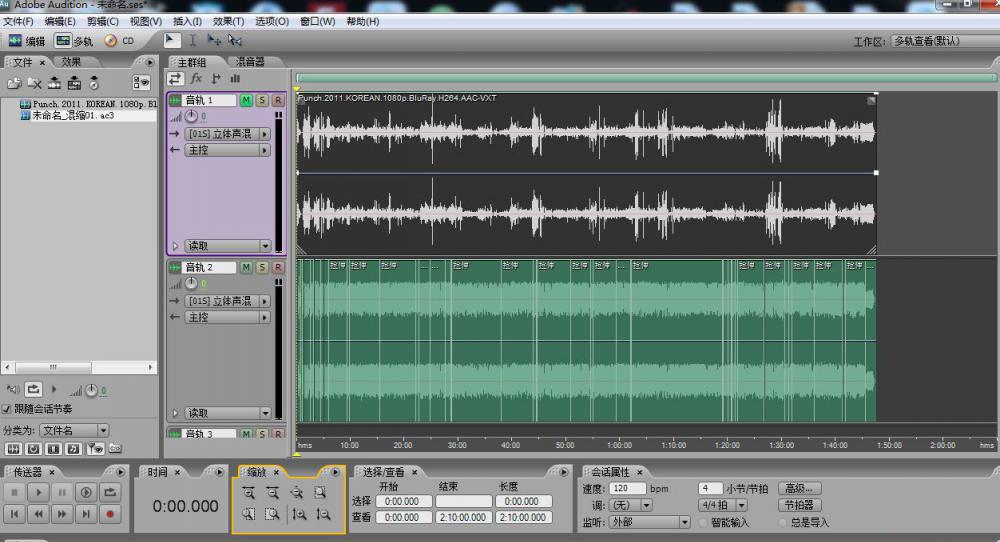1000x542 pixels.
Task: Click the Zoom Out Horizontally icon
Action: [x=272, y=492]
